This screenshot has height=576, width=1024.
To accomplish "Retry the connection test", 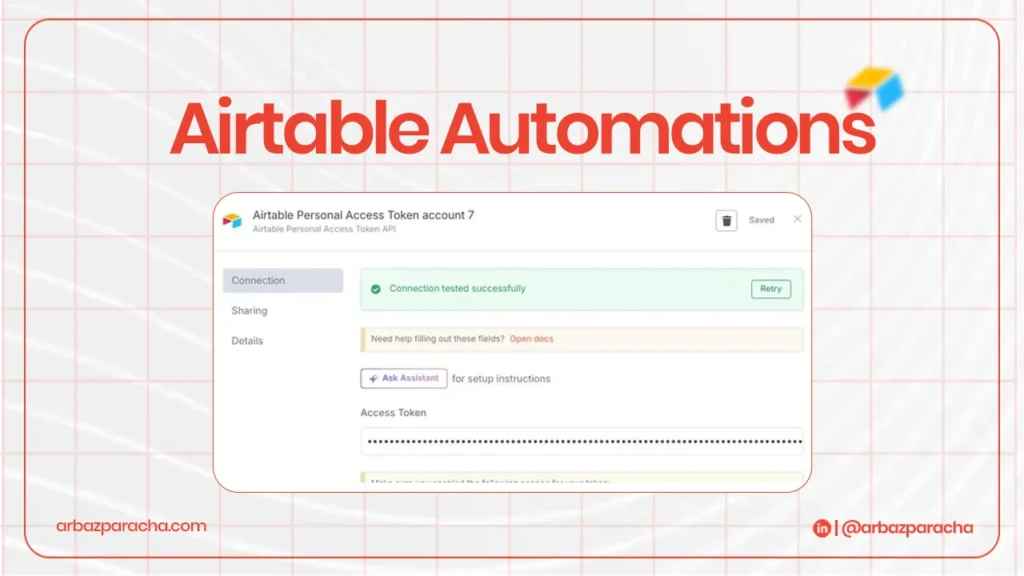I will coord(771,289).
